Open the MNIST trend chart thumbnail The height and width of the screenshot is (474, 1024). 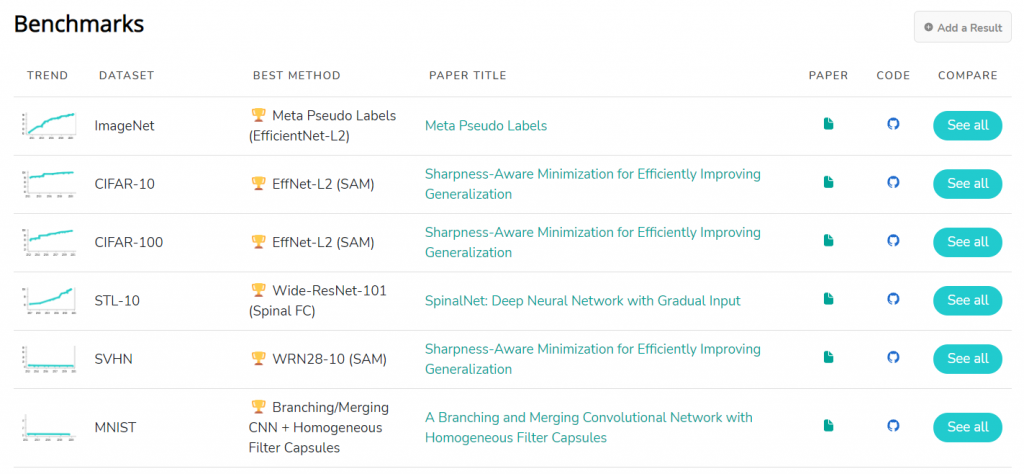[x=49, y=427]
